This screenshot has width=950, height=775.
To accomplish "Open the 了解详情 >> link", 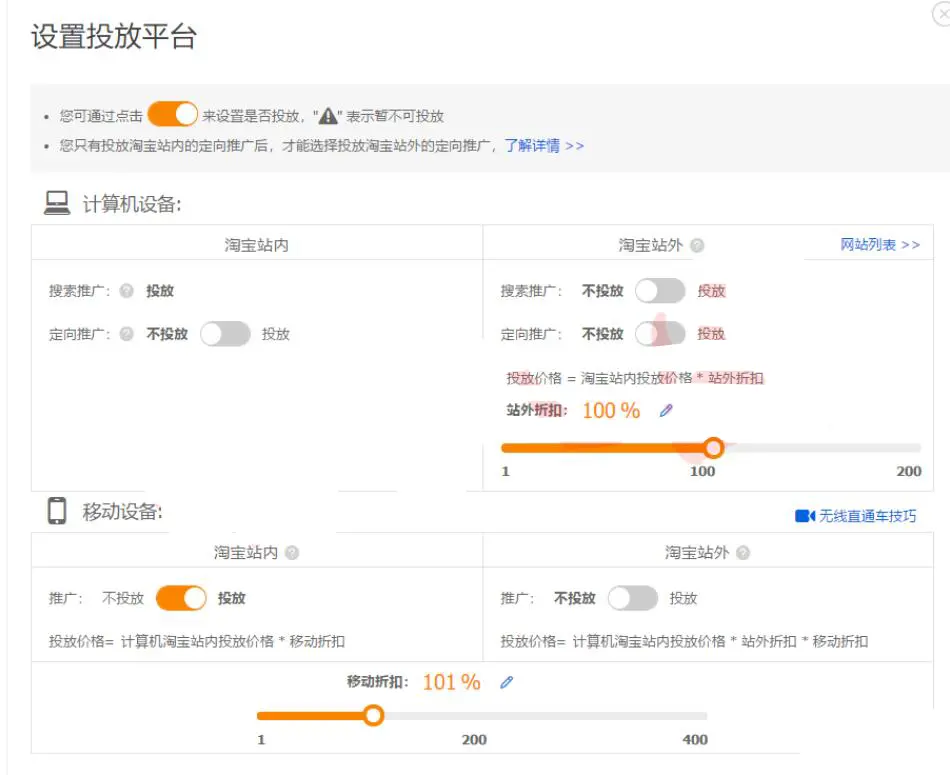I will click(544, 145).
